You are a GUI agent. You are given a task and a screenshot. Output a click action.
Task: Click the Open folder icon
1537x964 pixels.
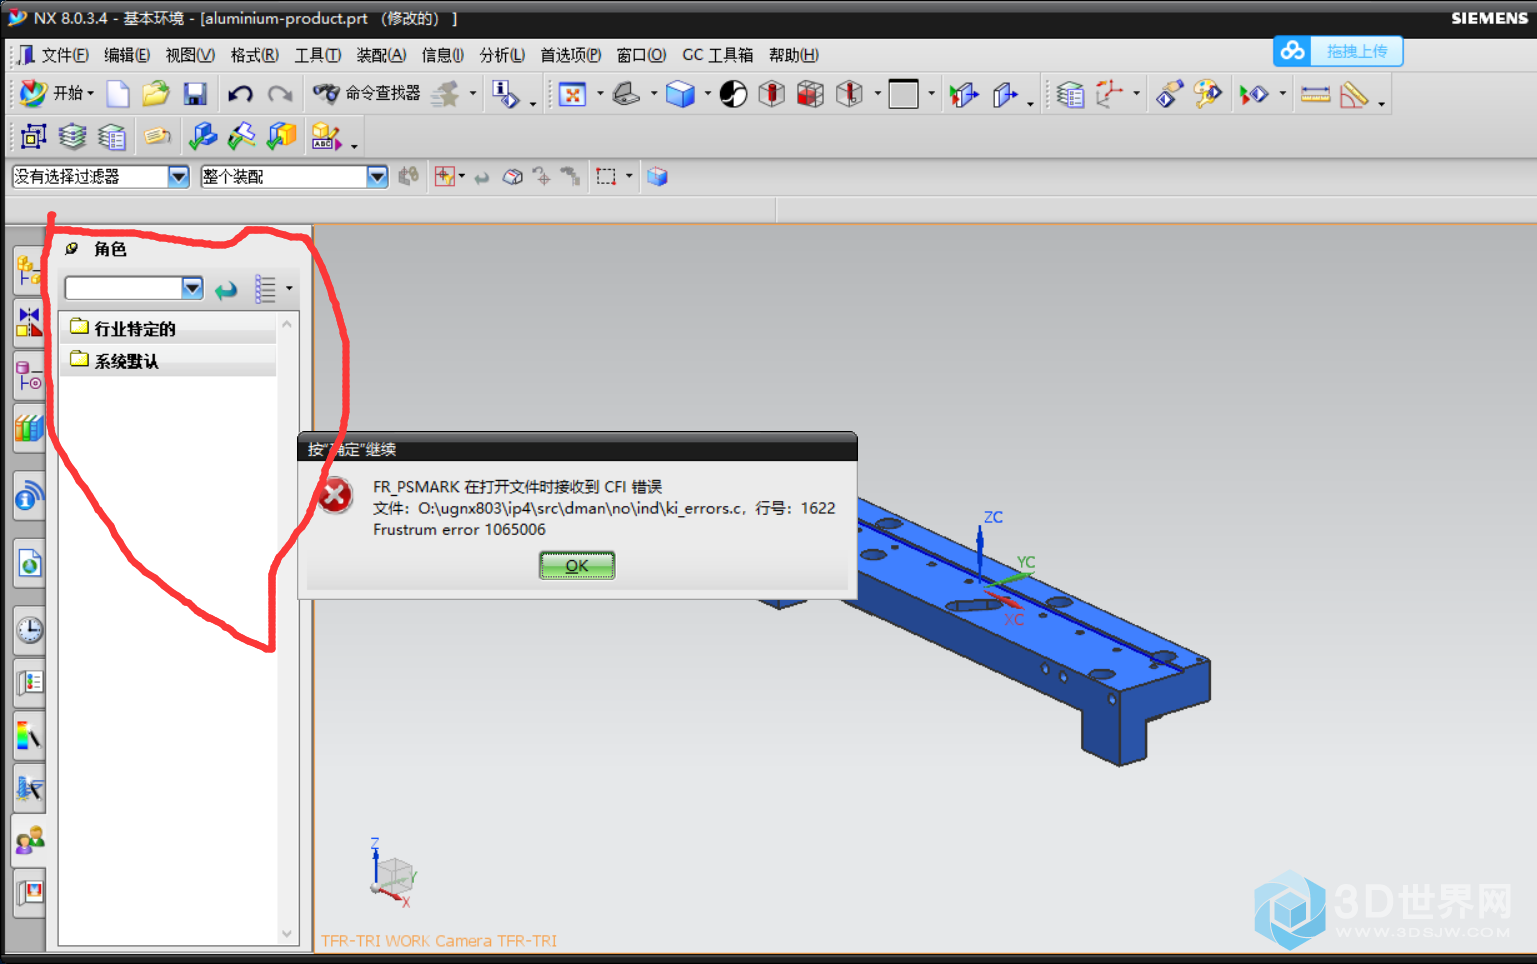pyautogui.click(x=156, y=94)
